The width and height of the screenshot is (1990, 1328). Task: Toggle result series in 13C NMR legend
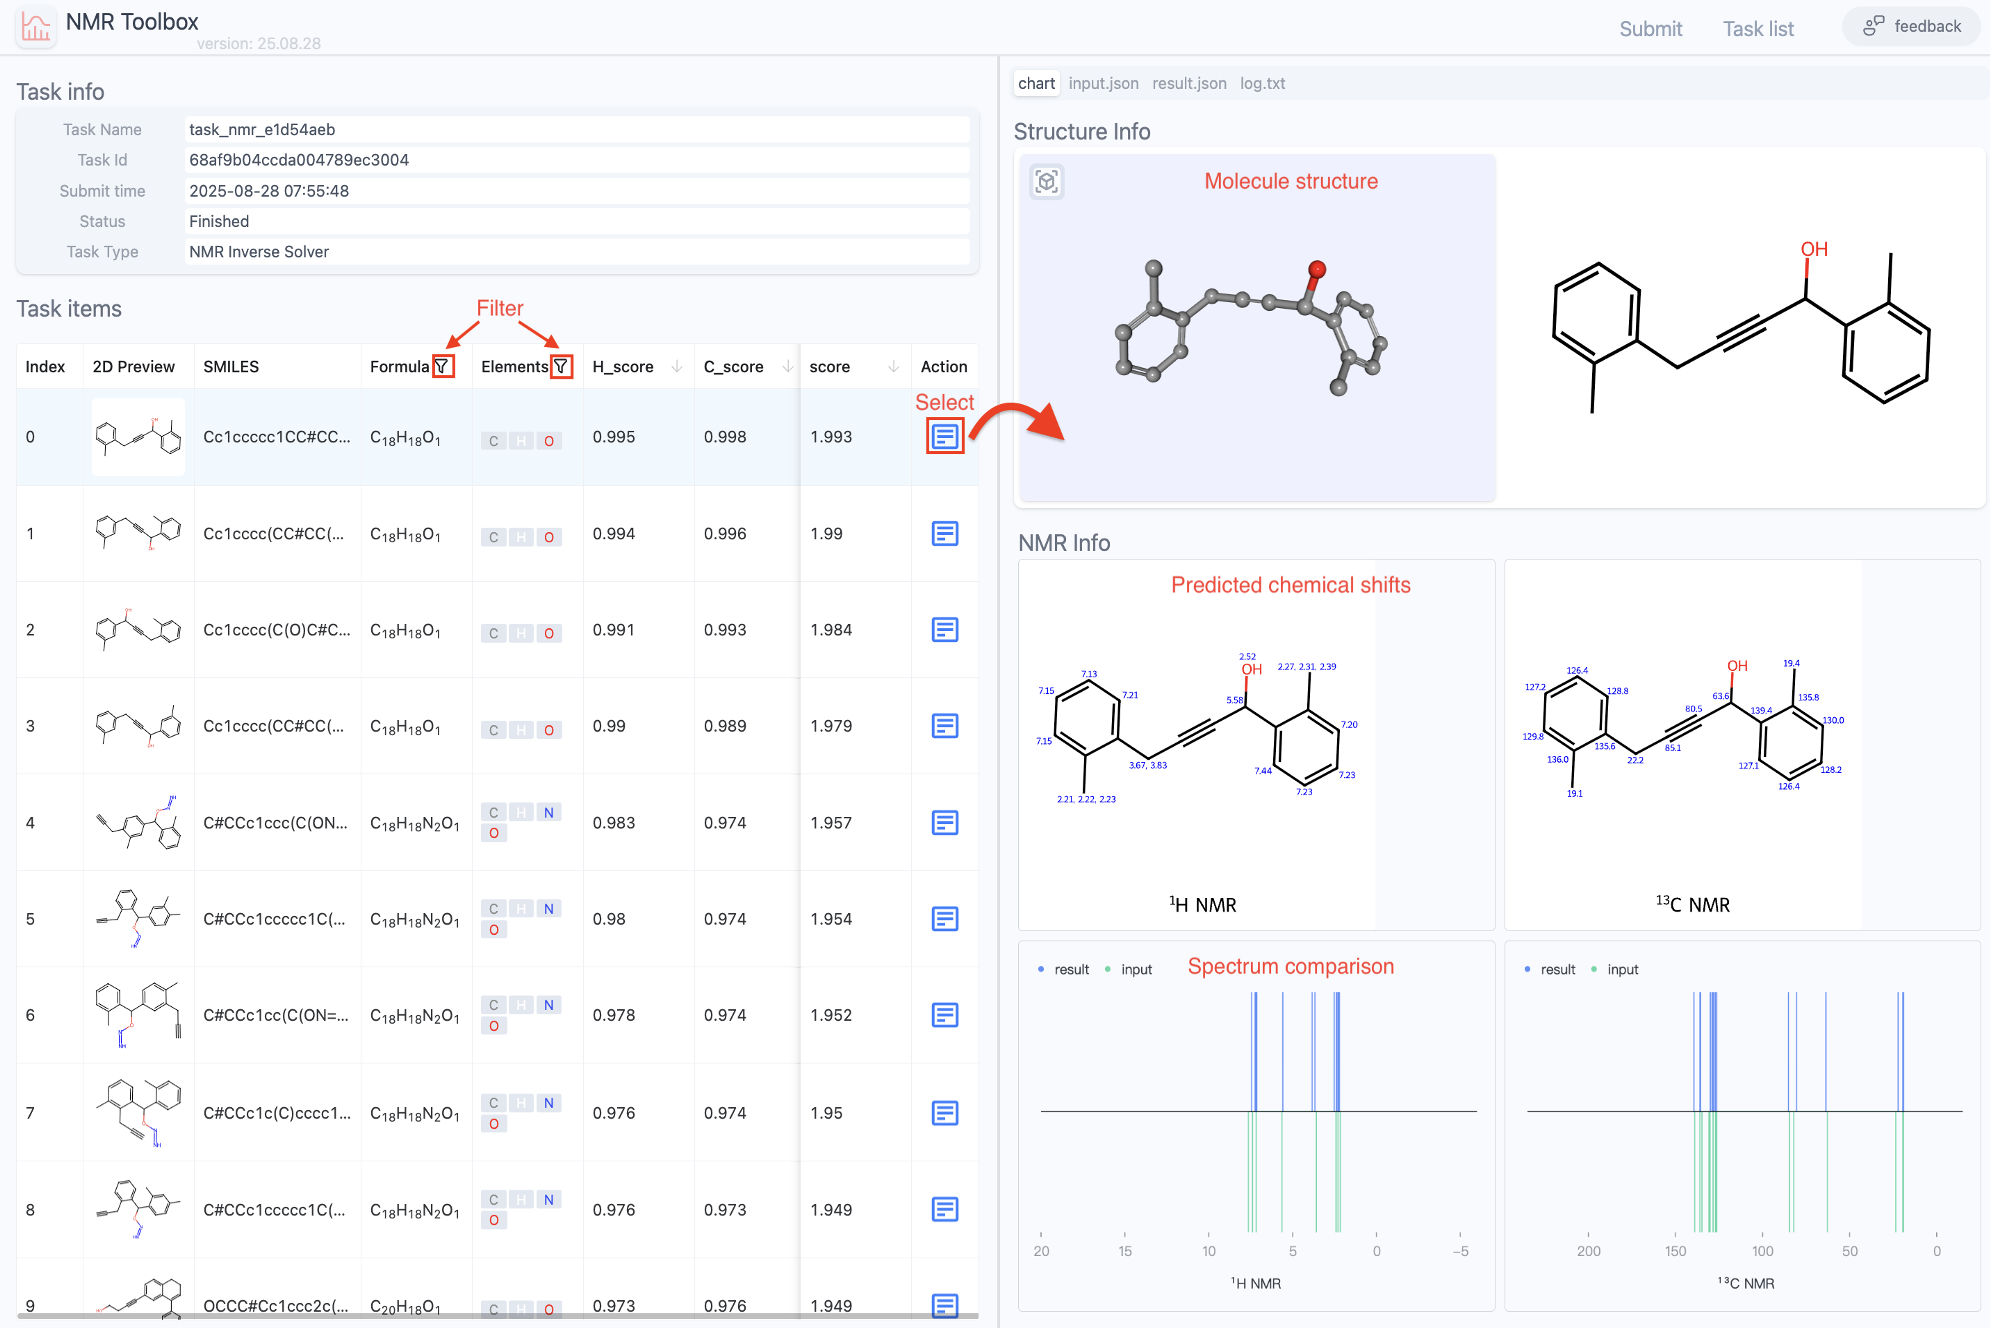1549,969
